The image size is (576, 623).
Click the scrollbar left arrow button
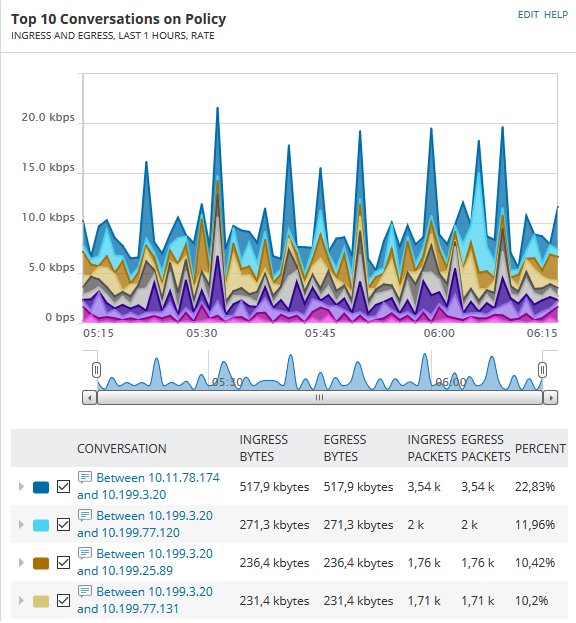click(90, 397)
